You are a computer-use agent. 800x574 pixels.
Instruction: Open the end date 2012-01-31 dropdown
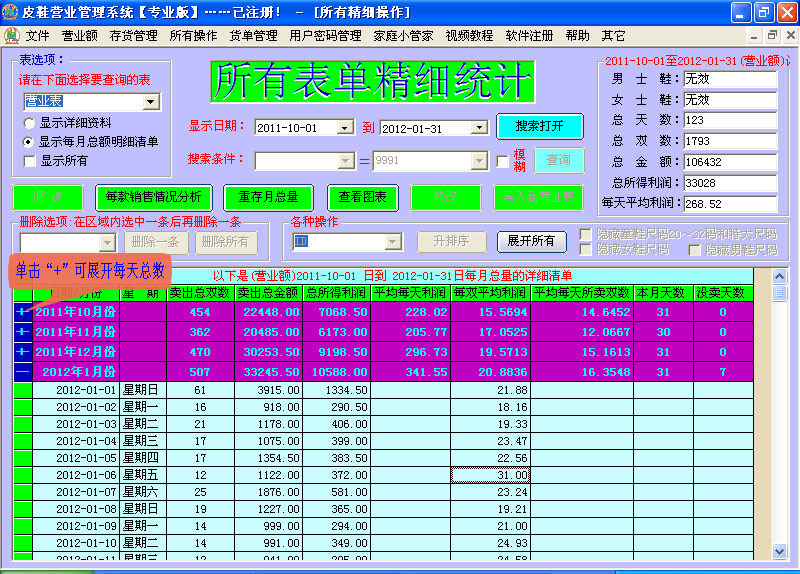pyautogui.click(x=479, y=128)
